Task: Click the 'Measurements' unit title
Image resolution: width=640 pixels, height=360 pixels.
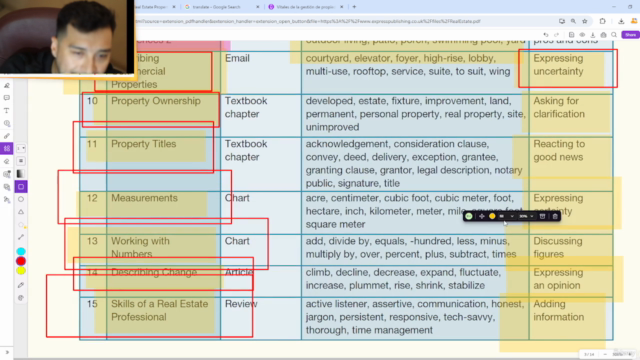Action: point(144,198)
